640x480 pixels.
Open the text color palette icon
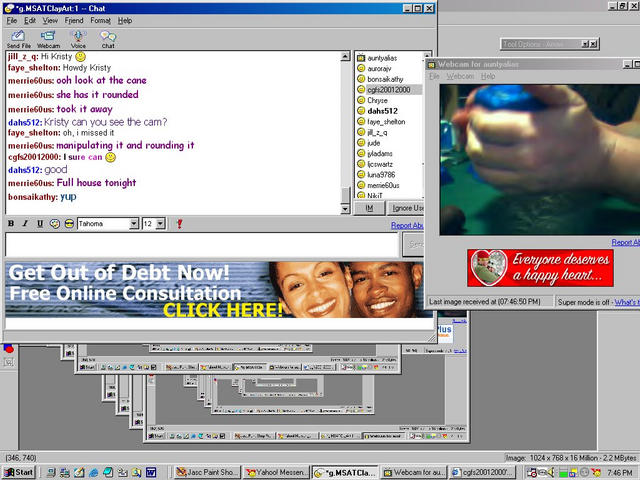tap(55, 224)
